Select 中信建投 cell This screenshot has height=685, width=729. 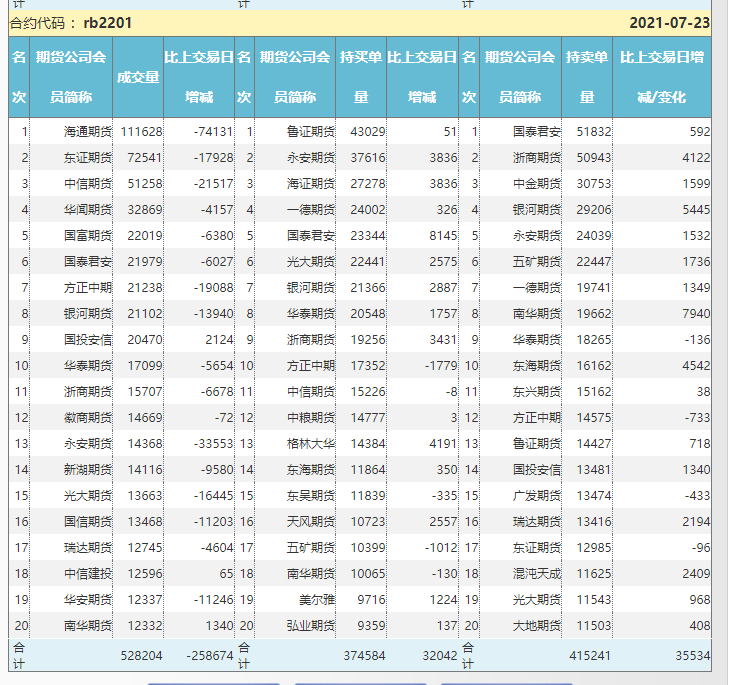(x=88, y=574)
